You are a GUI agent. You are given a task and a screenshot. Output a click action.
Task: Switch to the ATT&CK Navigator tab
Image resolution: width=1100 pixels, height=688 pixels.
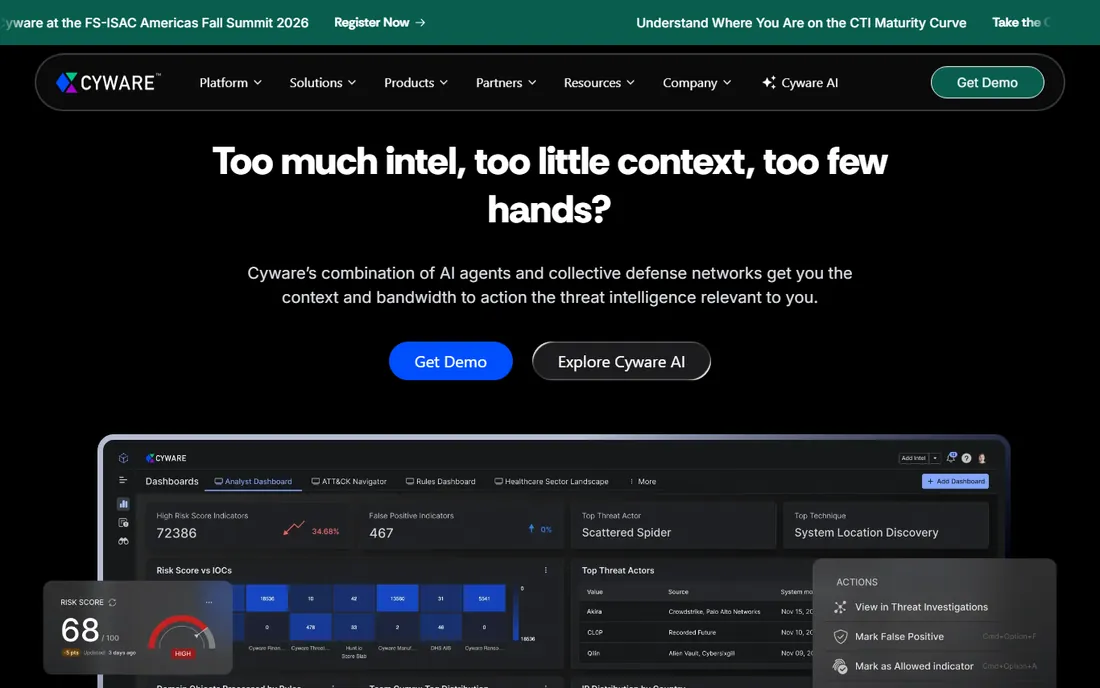[x=349, y=482]
